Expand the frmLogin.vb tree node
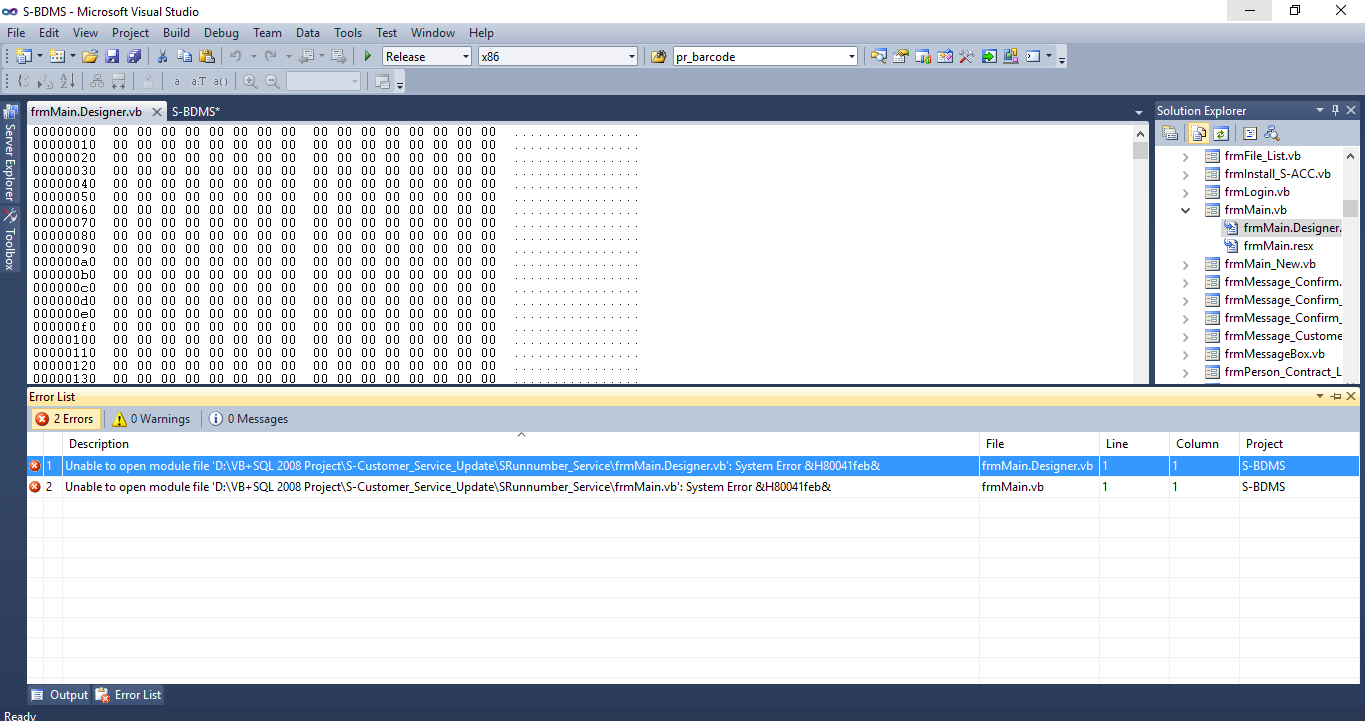The width and height of the screenshot is (1365, 721). (1186, 192)
